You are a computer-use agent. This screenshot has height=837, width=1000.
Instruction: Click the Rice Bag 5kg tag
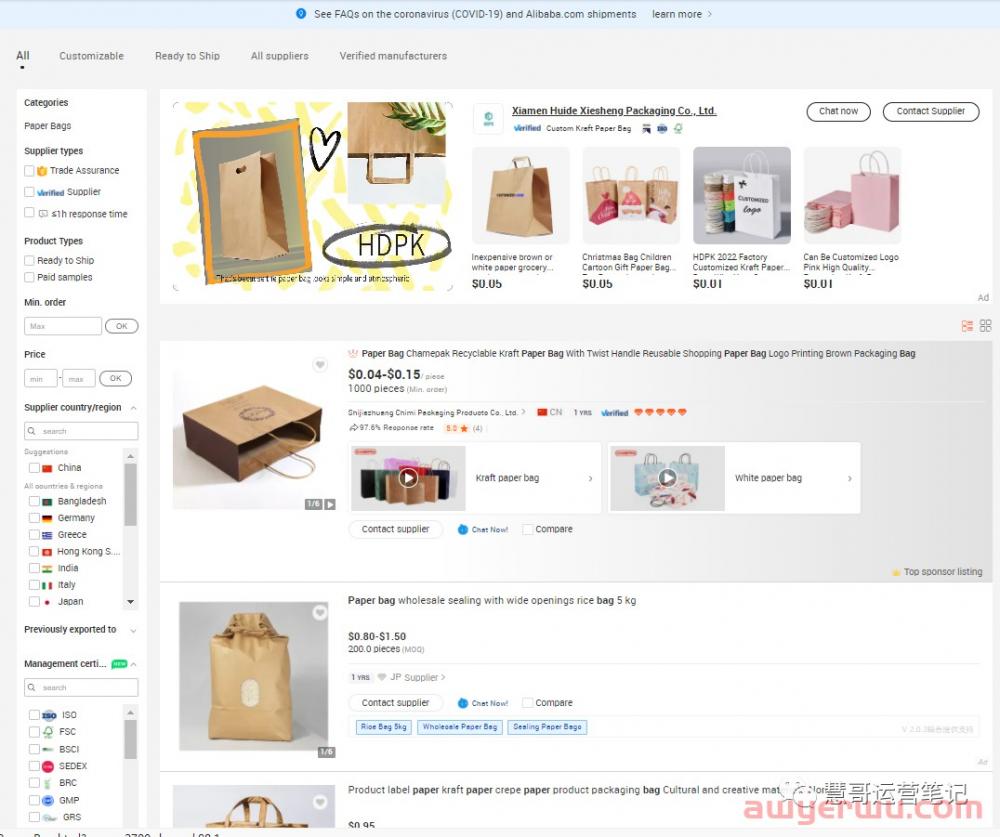pos(383,727)
